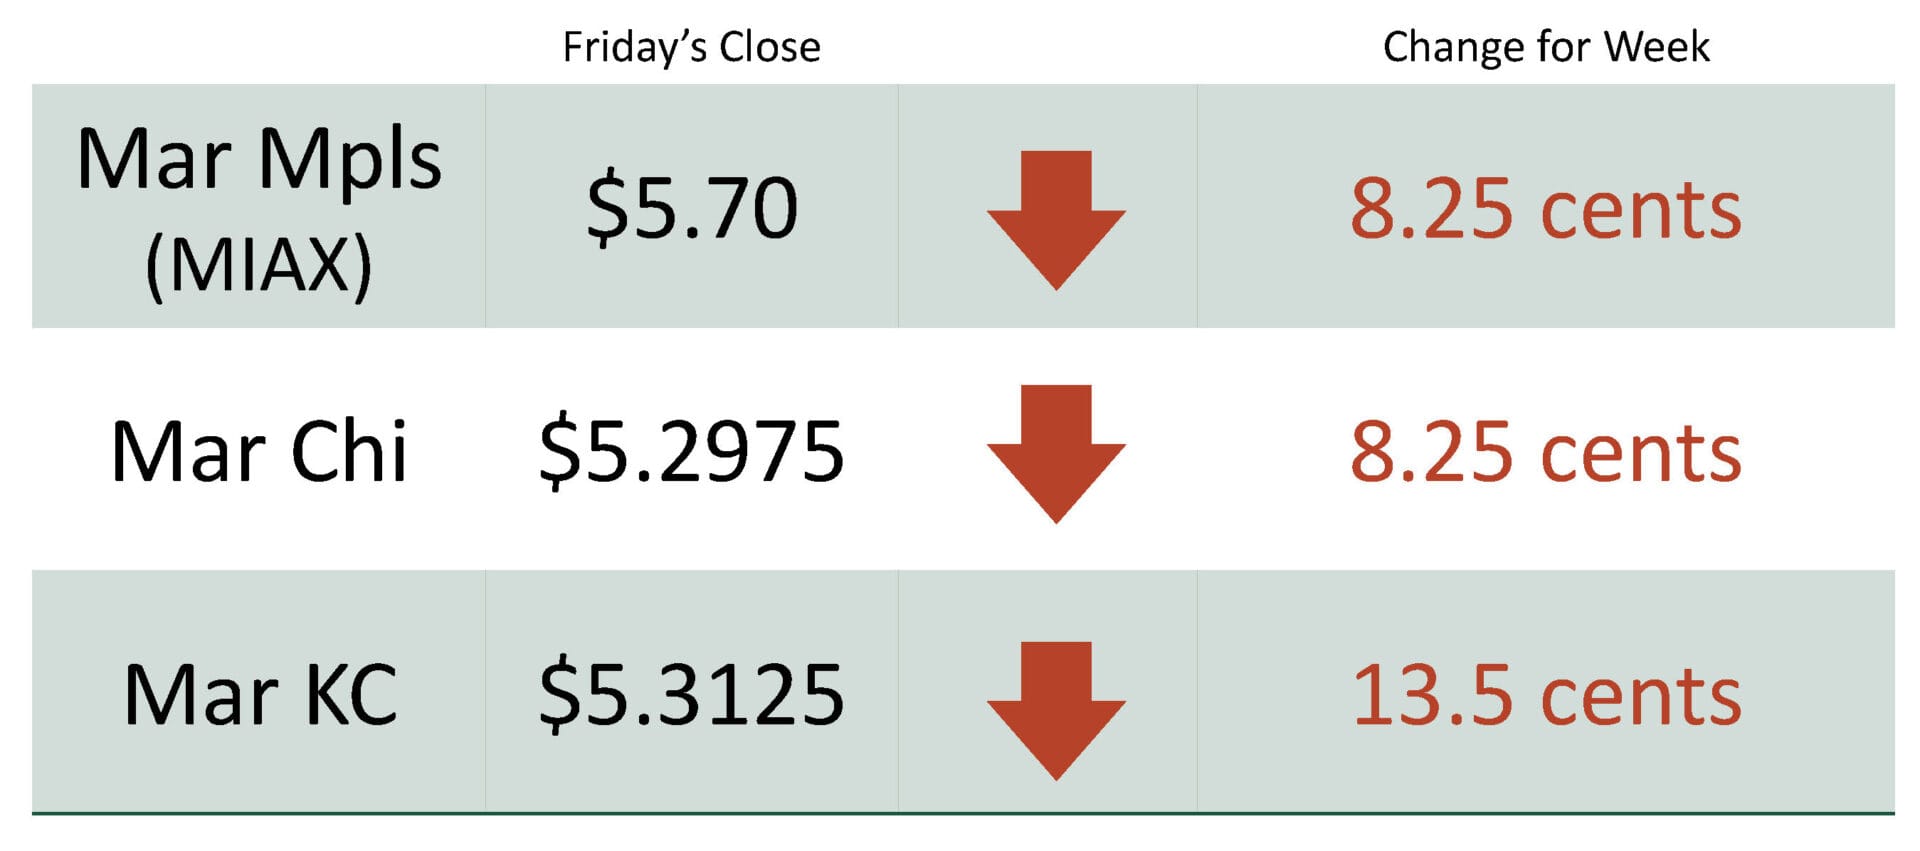The height and width of the screenshot is (851, 1920).
Task: Select the $5.2975 closing price
Action: click(x=692, y=452)
